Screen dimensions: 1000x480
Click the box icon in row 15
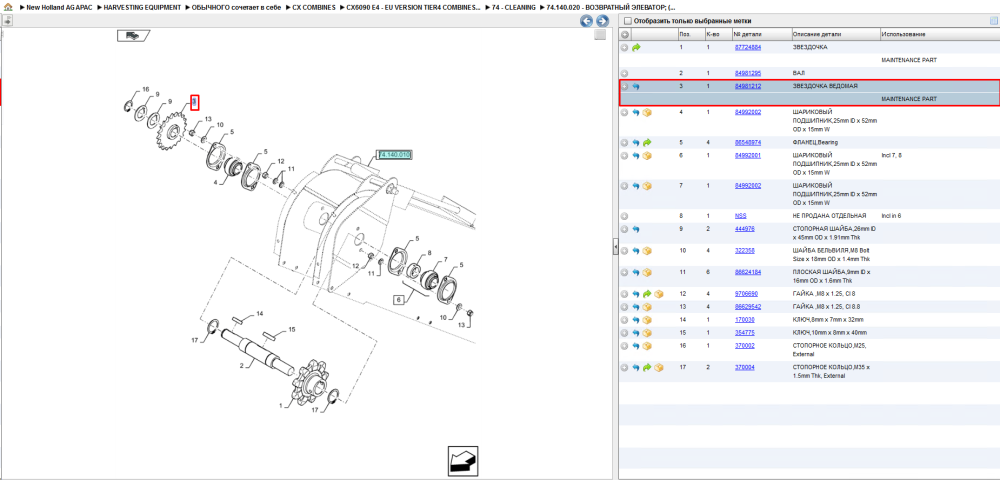647,333
